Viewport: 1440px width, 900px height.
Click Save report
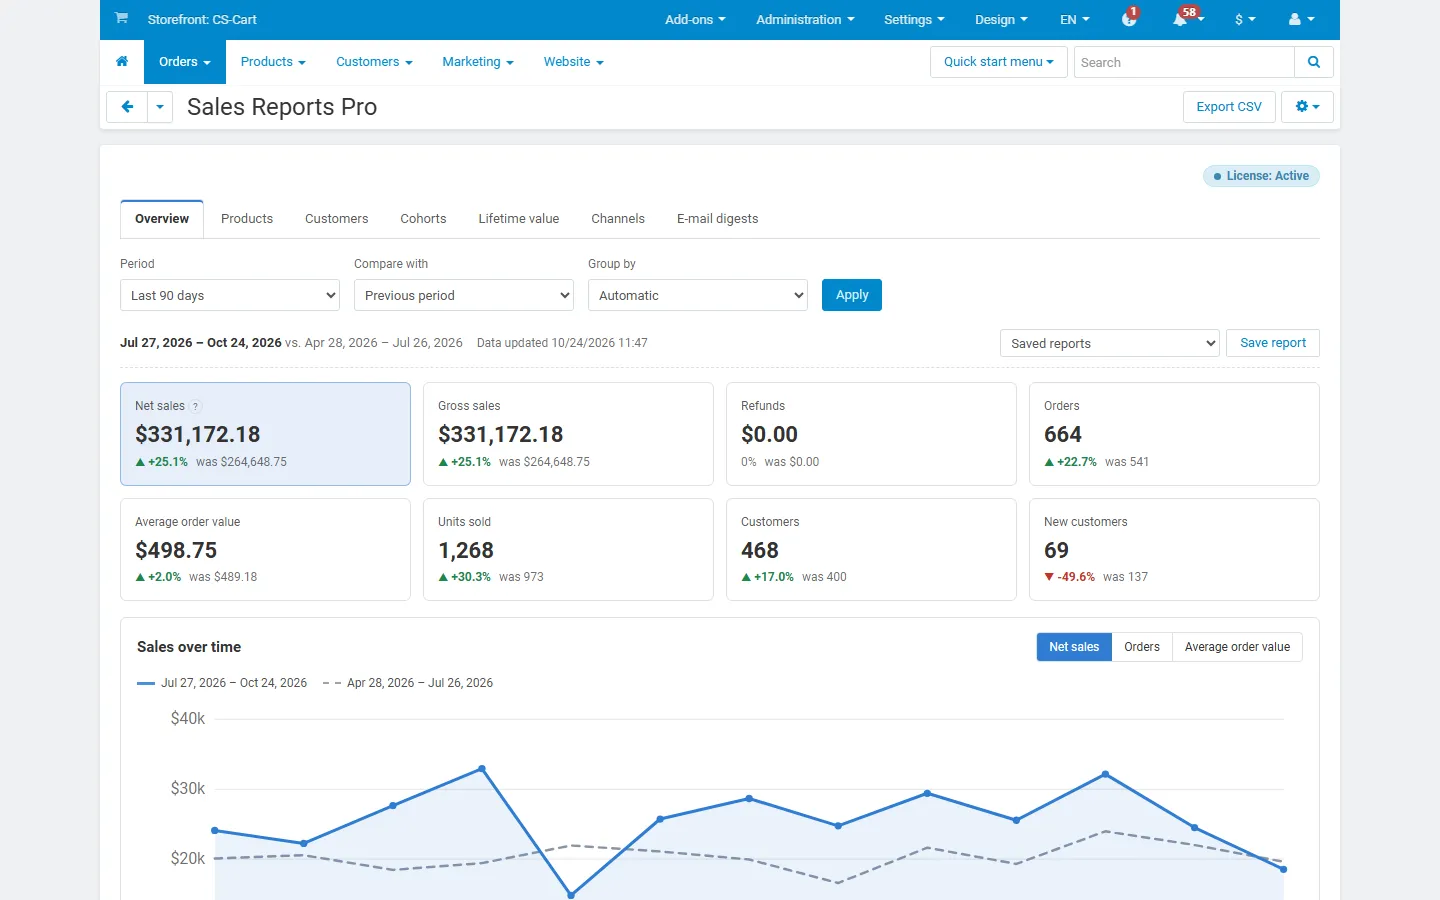(x=1273, y=343)
